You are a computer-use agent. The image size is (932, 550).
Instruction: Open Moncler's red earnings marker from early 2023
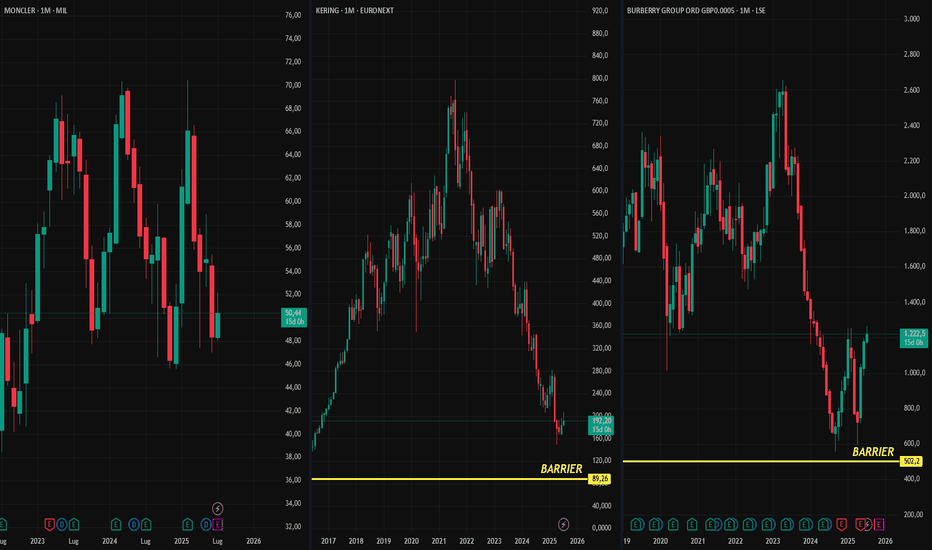pyautogui.click(x=49, y=524)
